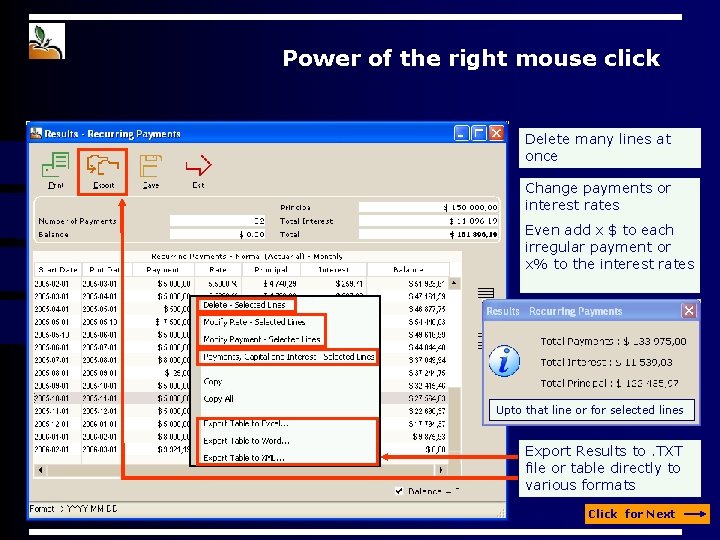Click the horizontal scrollbar left arrow
Image resolution: width=720 pixels, height=540 pixels.
[x=40, y=470]
